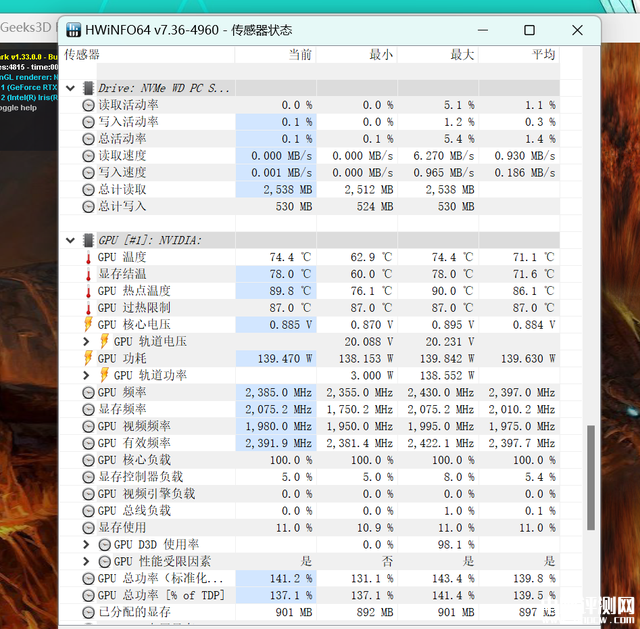Click the thermometer icon beside GPU 温度

(x=88, y=258)
